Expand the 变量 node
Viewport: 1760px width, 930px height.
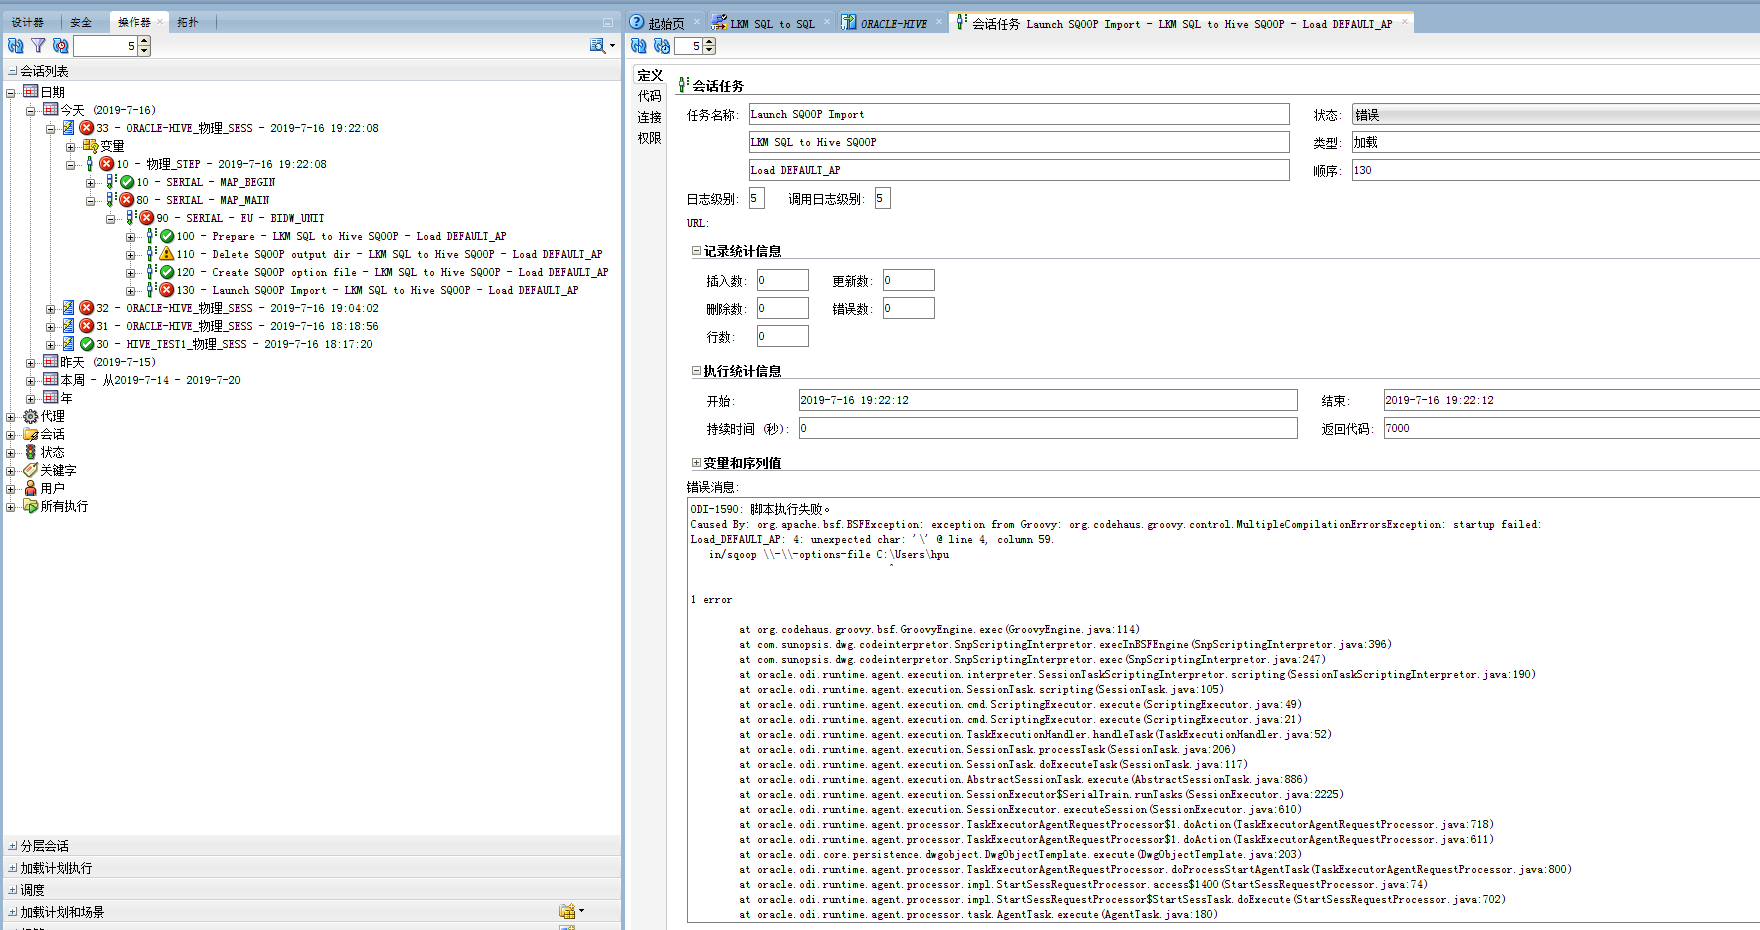(71, 146)
